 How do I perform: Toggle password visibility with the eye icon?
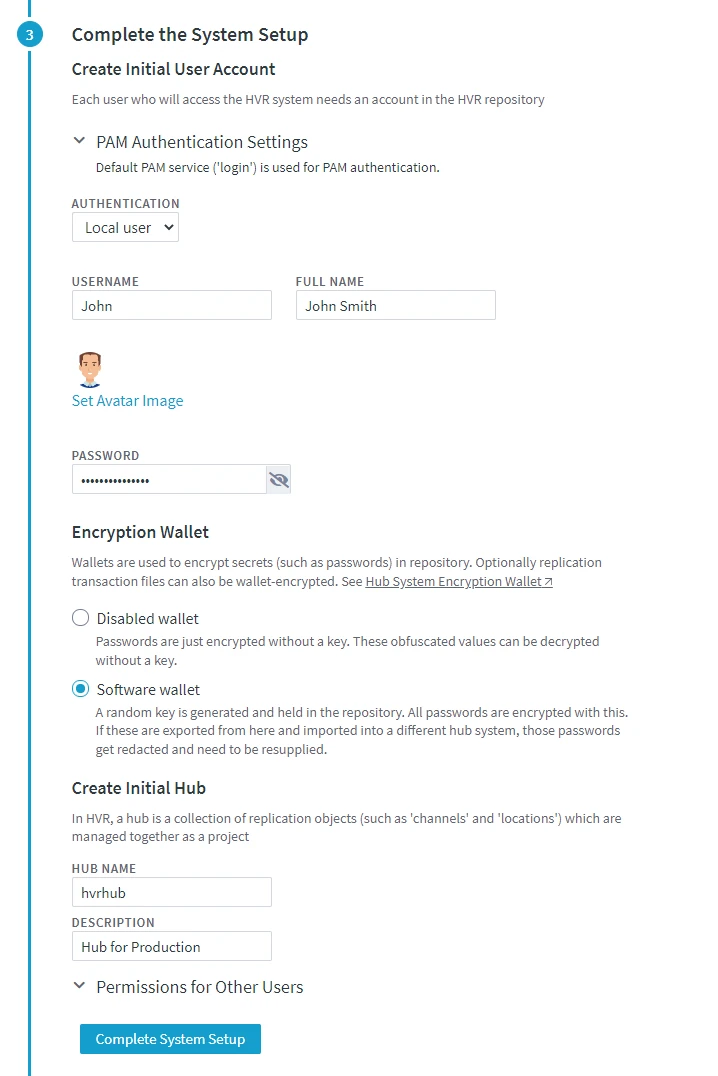pos(278,479)
